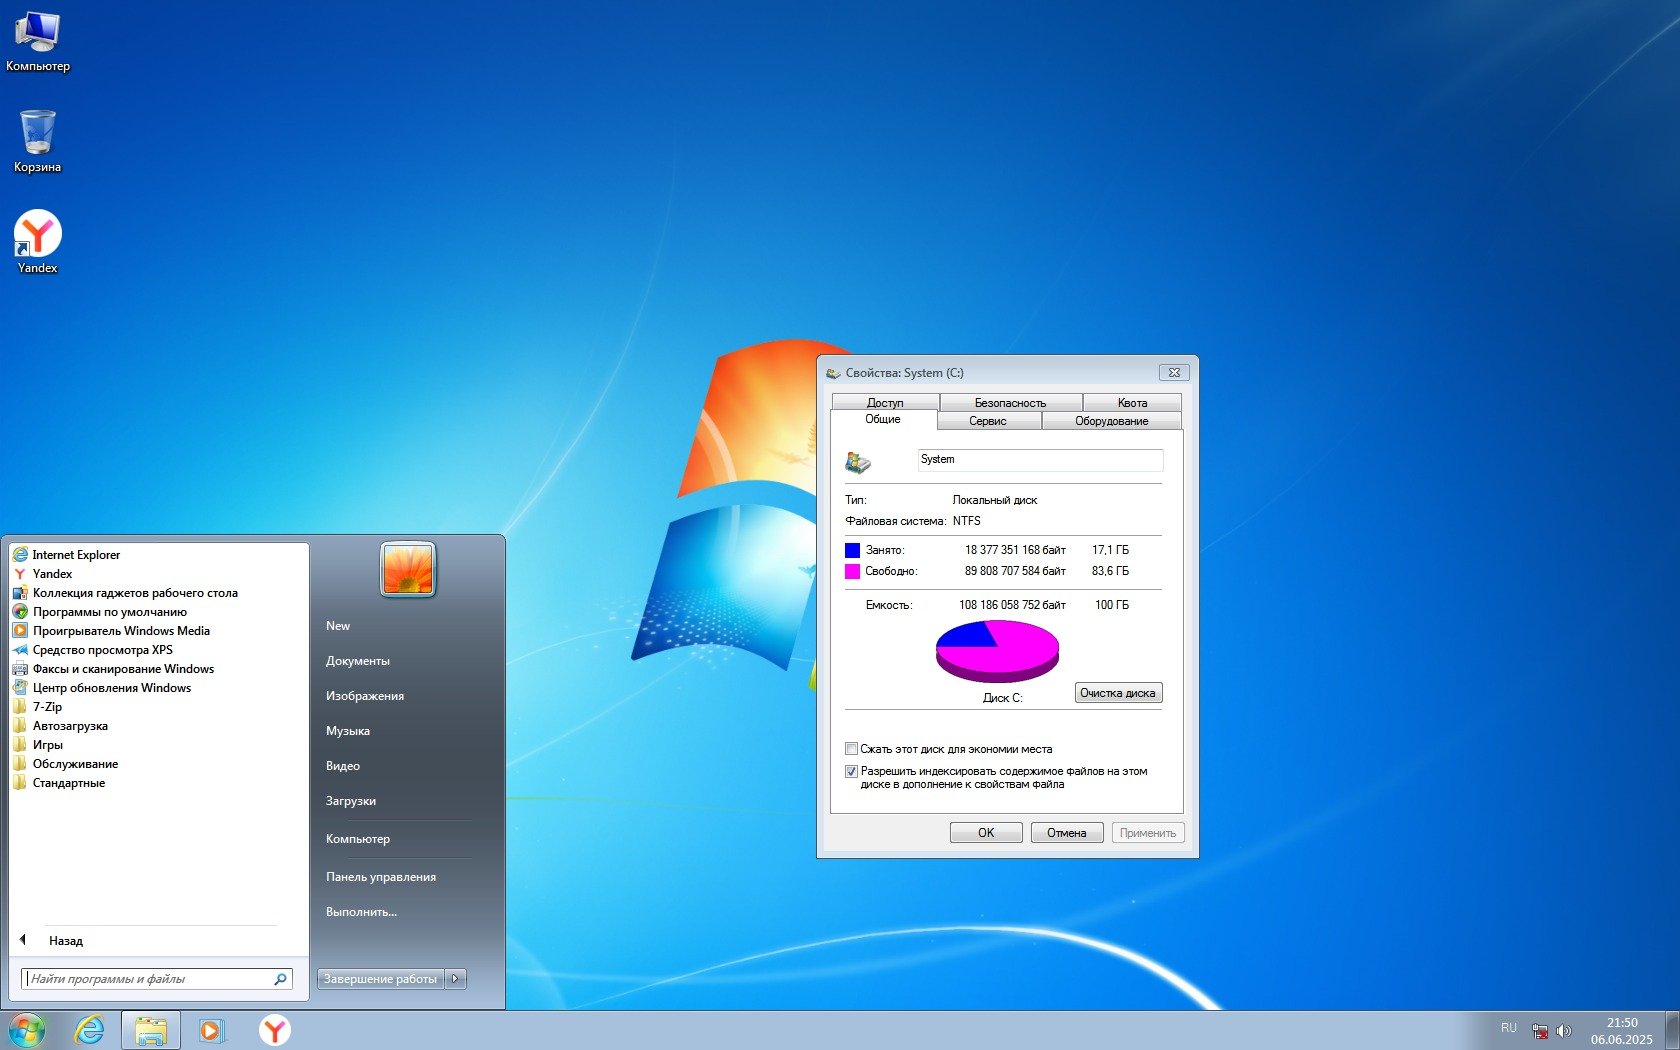This screenshot has height=1050, width=1680.
Task: Click the blue Занято color swatch
Action: pyautogui.click(x=852, y=550)
